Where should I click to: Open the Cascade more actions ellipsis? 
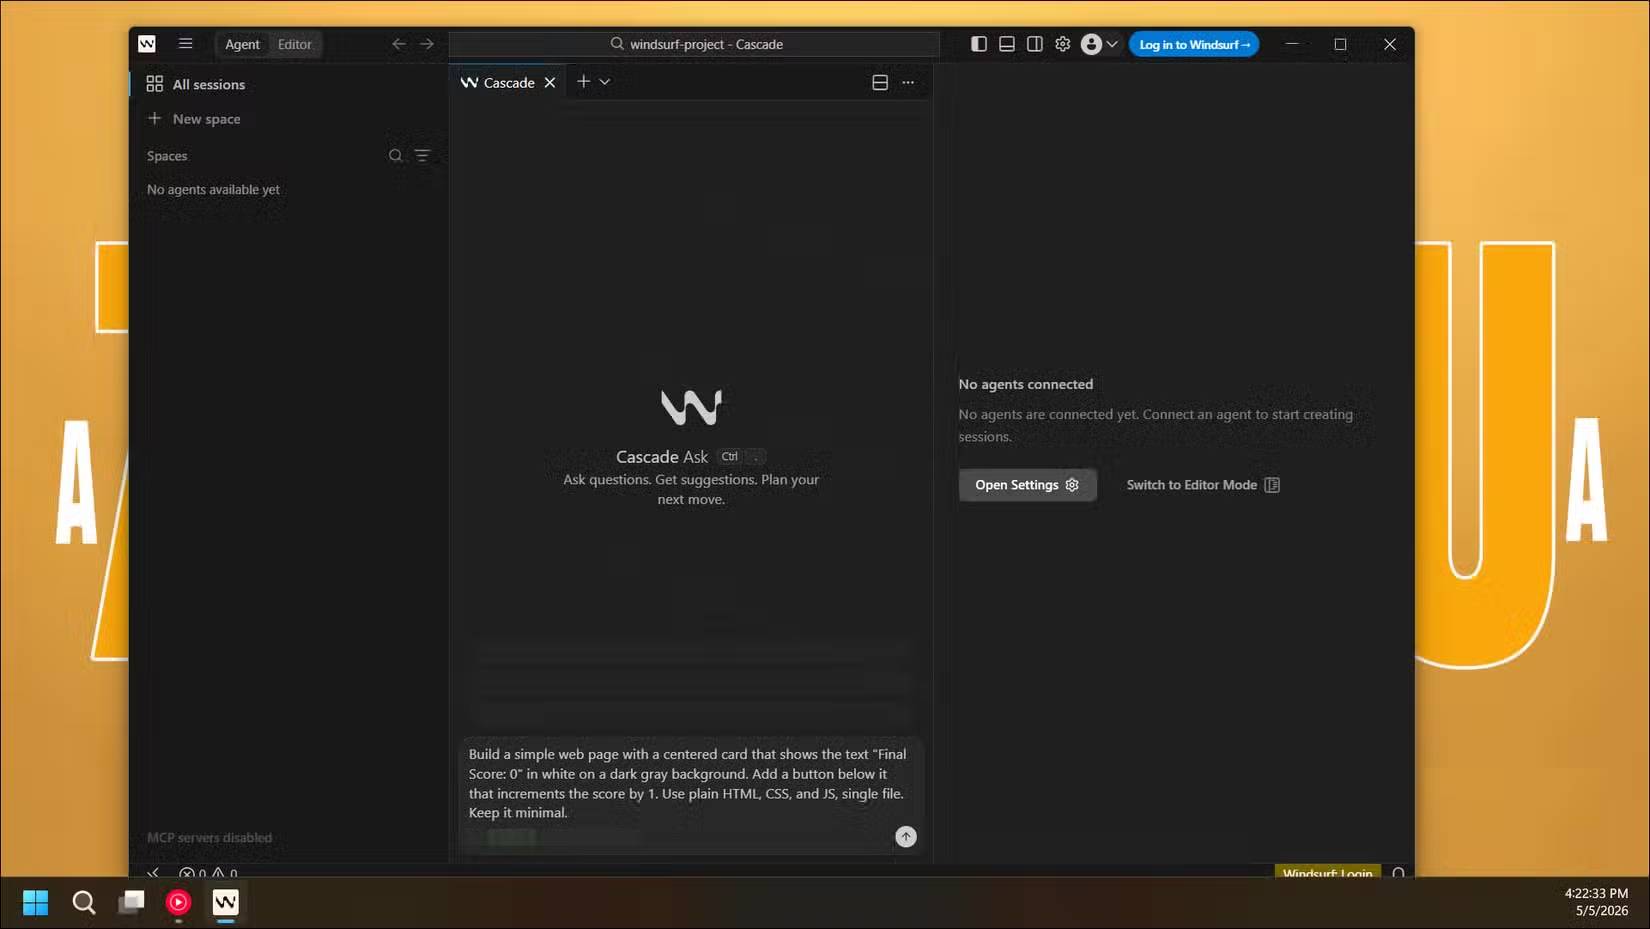tap(908, 83)
